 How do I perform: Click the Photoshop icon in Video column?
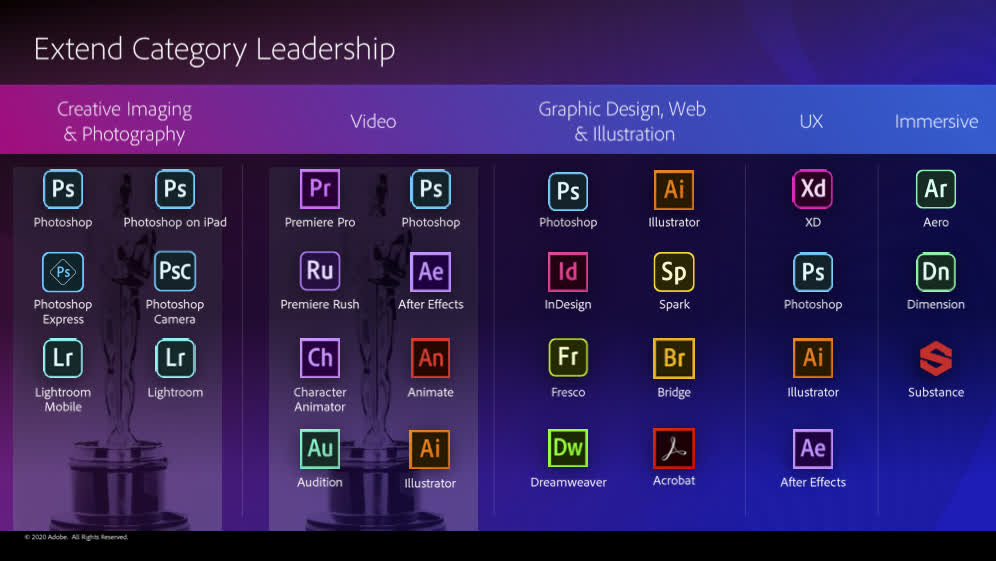431,189
